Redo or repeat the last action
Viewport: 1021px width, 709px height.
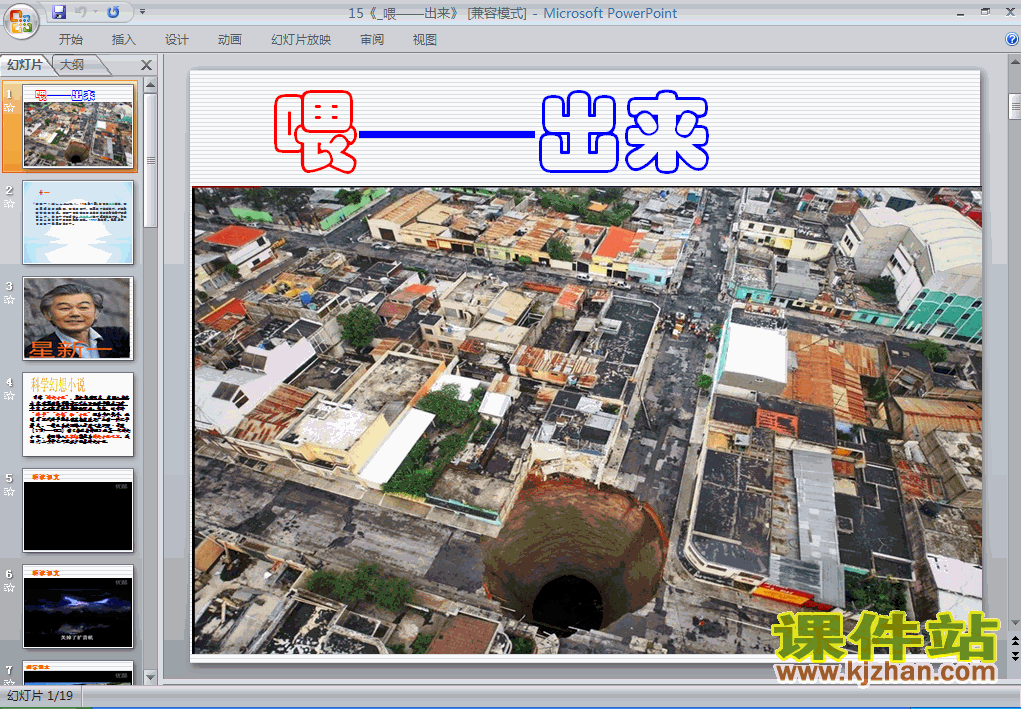(113, 12)
